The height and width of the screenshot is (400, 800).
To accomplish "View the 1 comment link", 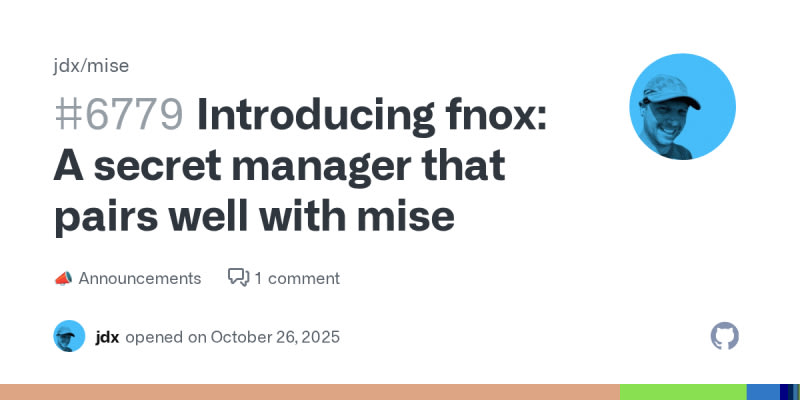I will [297, 278].
